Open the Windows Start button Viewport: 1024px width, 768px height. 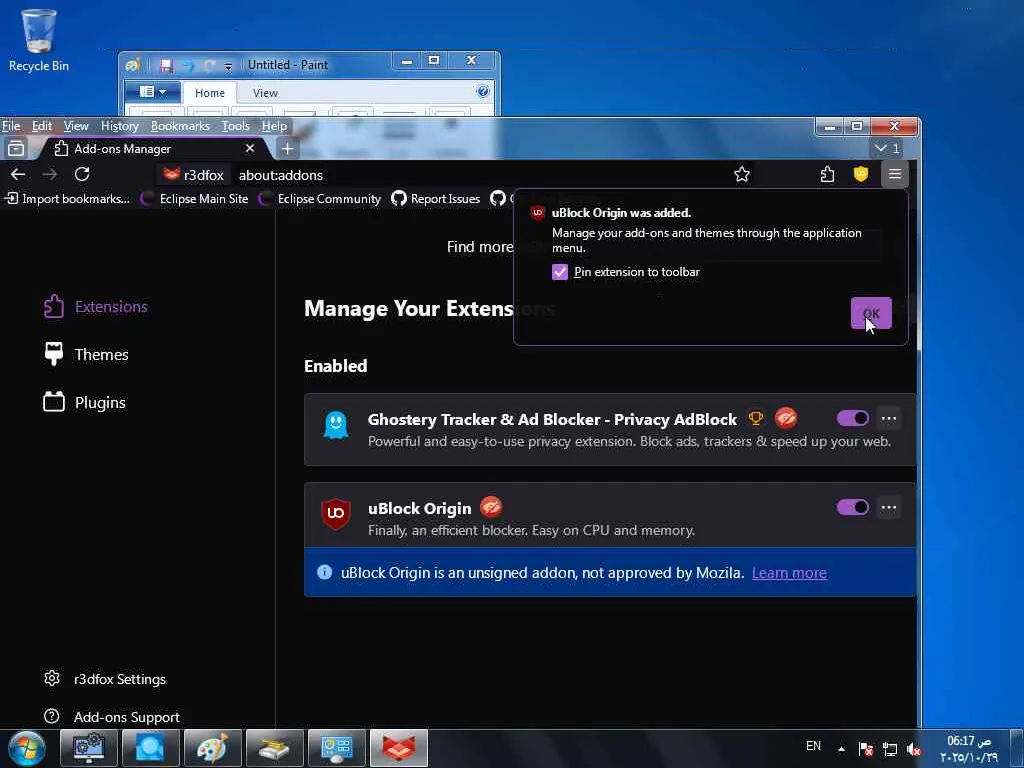coord(27,748)
